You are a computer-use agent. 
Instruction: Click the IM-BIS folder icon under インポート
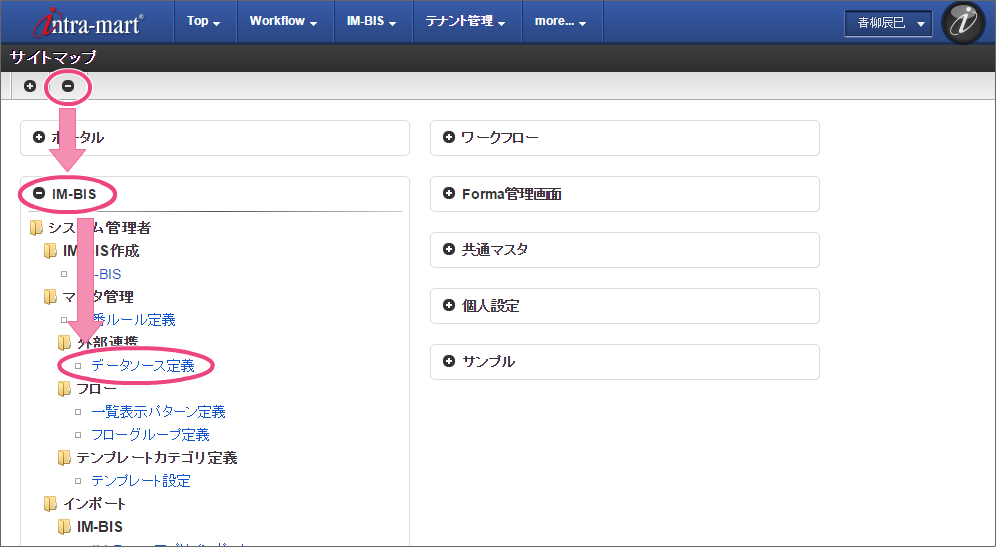64,527
